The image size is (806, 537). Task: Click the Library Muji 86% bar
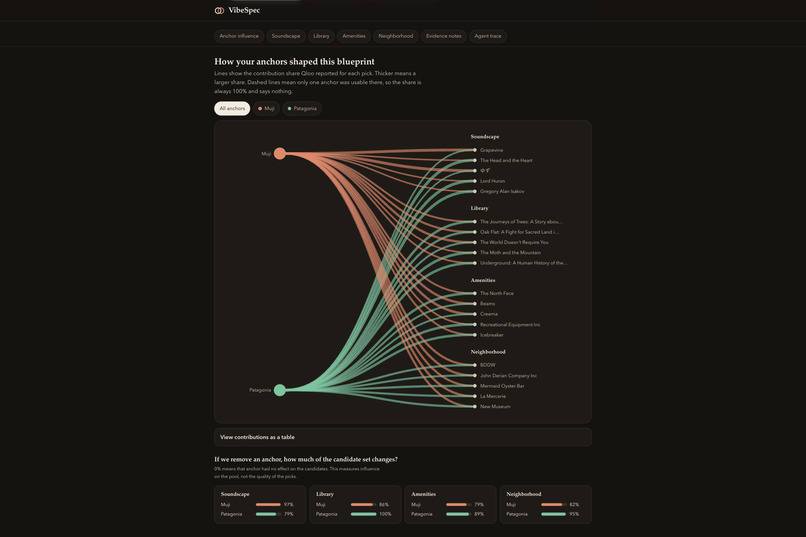pyautogui.click(x=363, y=505)
